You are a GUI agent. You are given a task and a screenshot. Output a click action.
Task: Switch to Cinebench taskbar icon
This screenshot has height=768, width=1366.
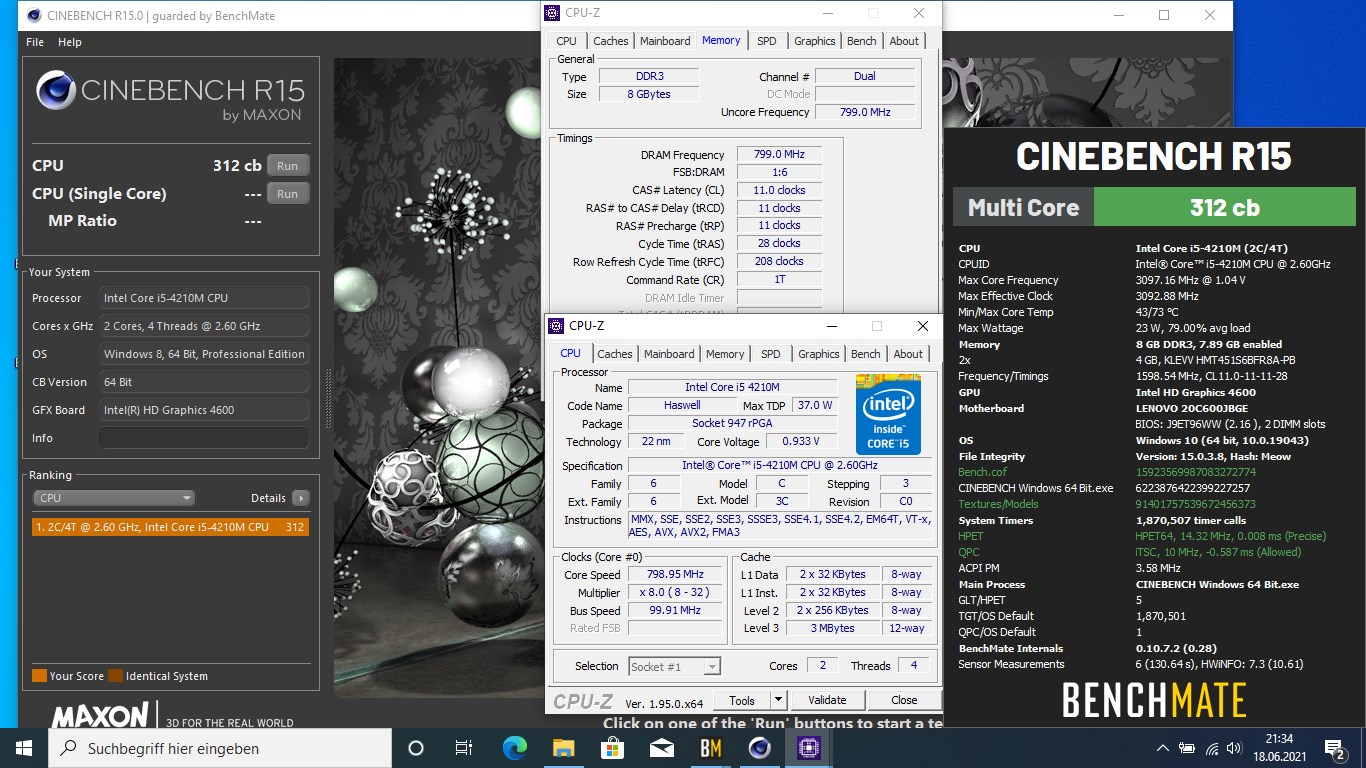tap(759, 748)
